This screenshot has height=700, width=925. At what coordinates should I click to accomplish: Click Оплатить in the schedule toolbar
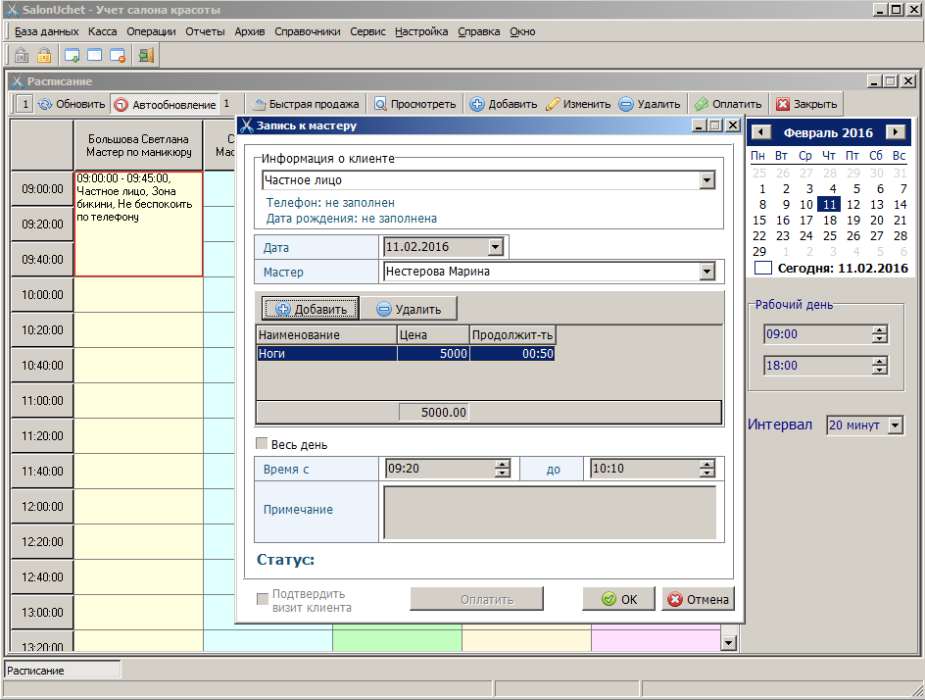[x=729, y=104]
